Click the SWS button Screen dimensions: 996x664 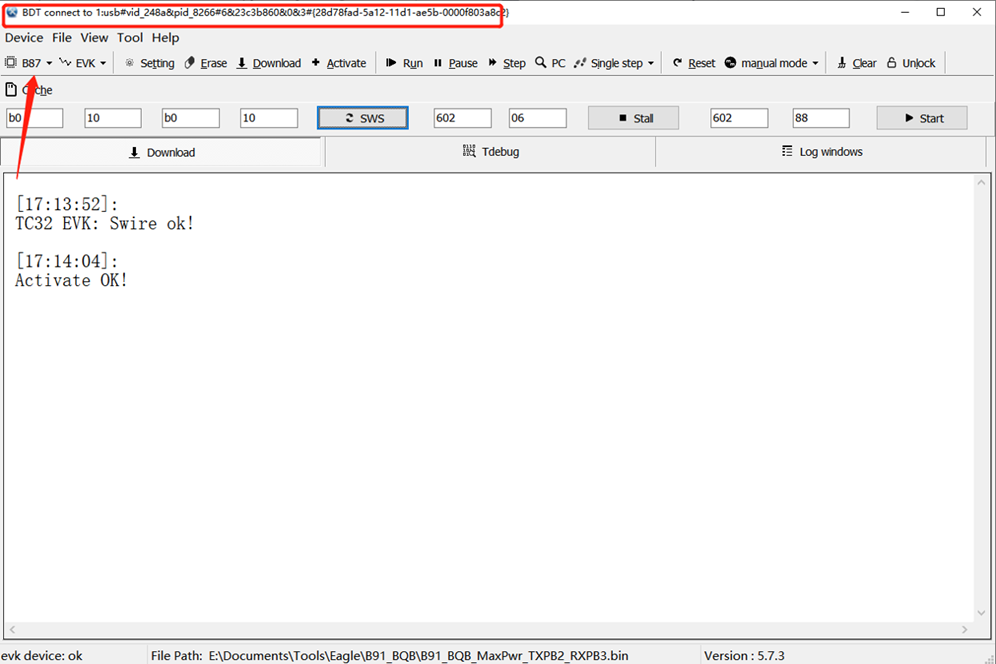pyautogui.click(x=363, y=118)
